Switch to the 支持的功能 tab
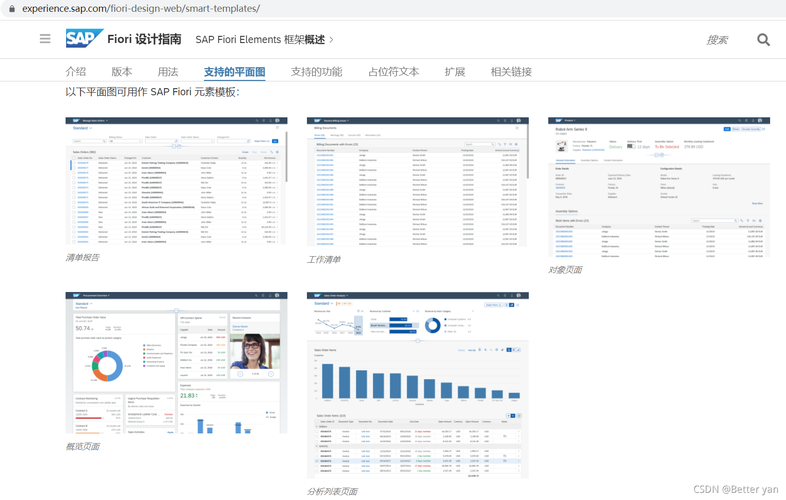The height and width of the screenshot is (500, 786). click(317, 72)
